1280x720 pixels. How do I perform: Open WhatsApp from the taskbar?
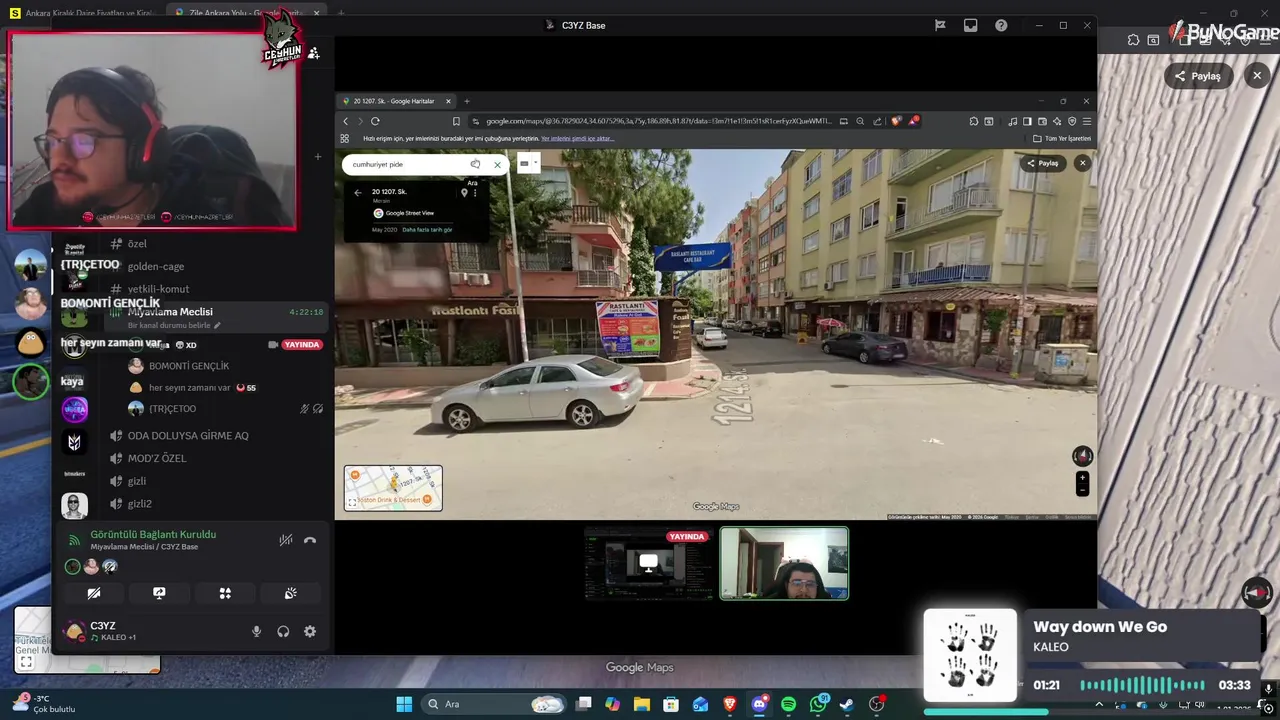tap(818, 704)
